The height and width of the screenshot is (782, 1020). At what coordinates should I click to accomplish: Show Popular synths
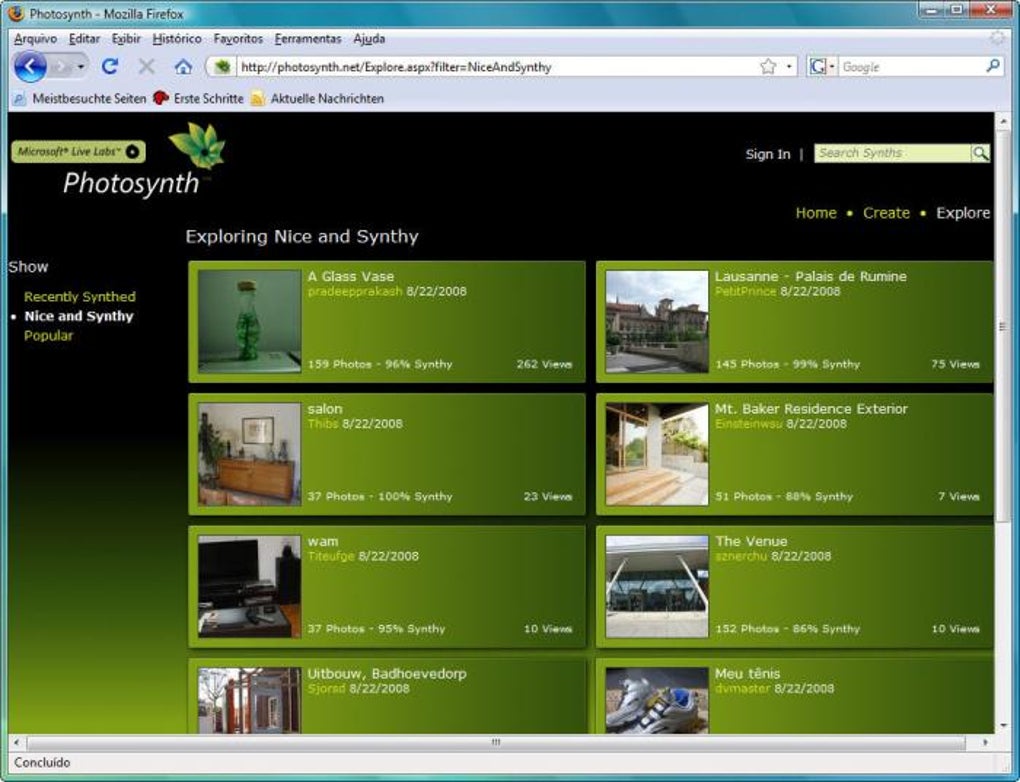coord(48,336)
